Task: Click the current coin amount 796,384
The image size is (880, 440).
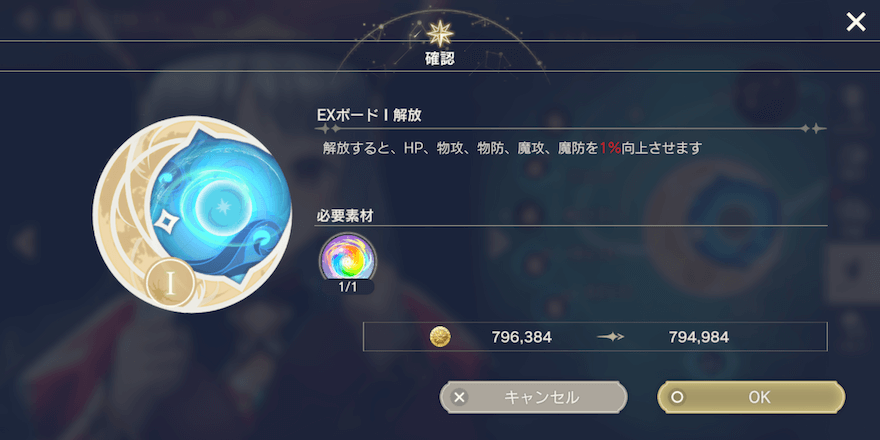Action: [x=521, y=337]
